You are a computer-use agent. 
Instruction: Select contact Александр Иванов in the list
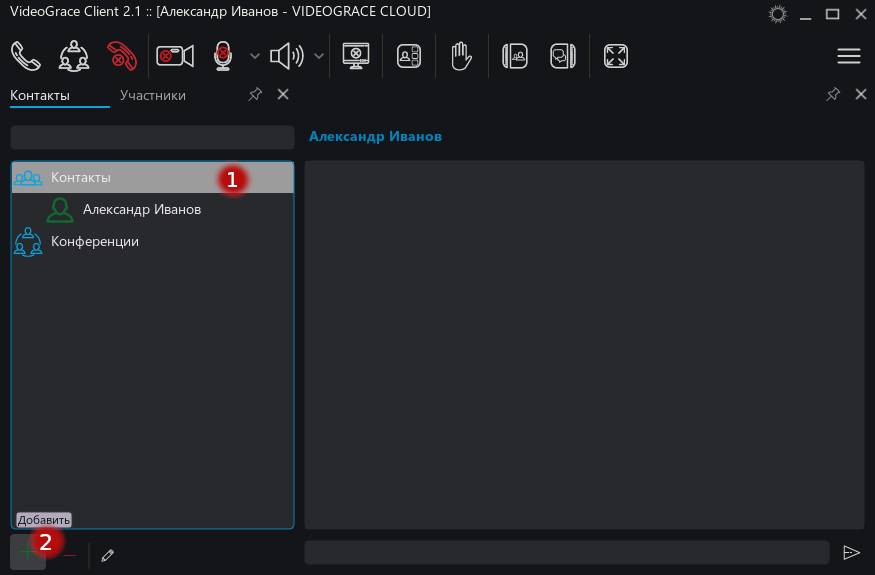click(x=141, y=209)
